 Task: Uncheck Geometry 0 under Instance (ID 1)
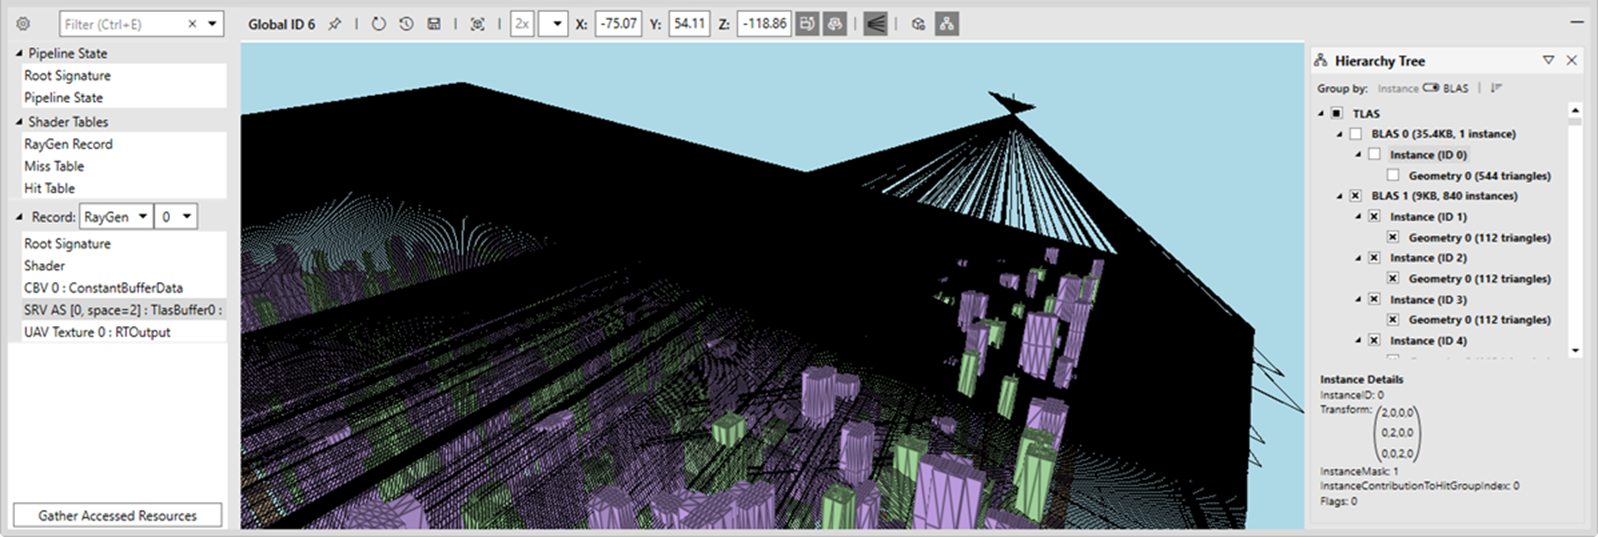[x=1393, y=238]
